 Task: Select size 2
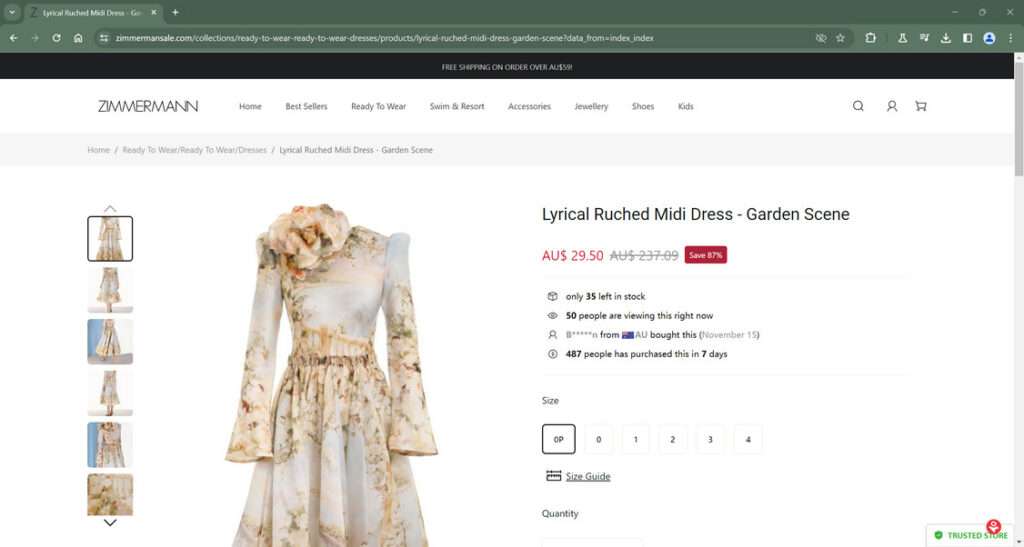point(672,439)
